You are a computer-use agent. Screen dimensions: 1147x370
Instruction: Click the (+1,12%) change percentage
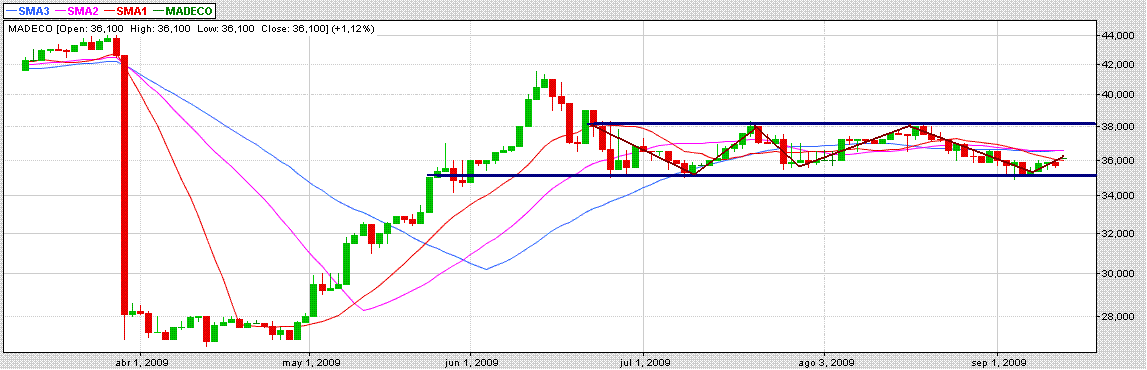(353, 29)
